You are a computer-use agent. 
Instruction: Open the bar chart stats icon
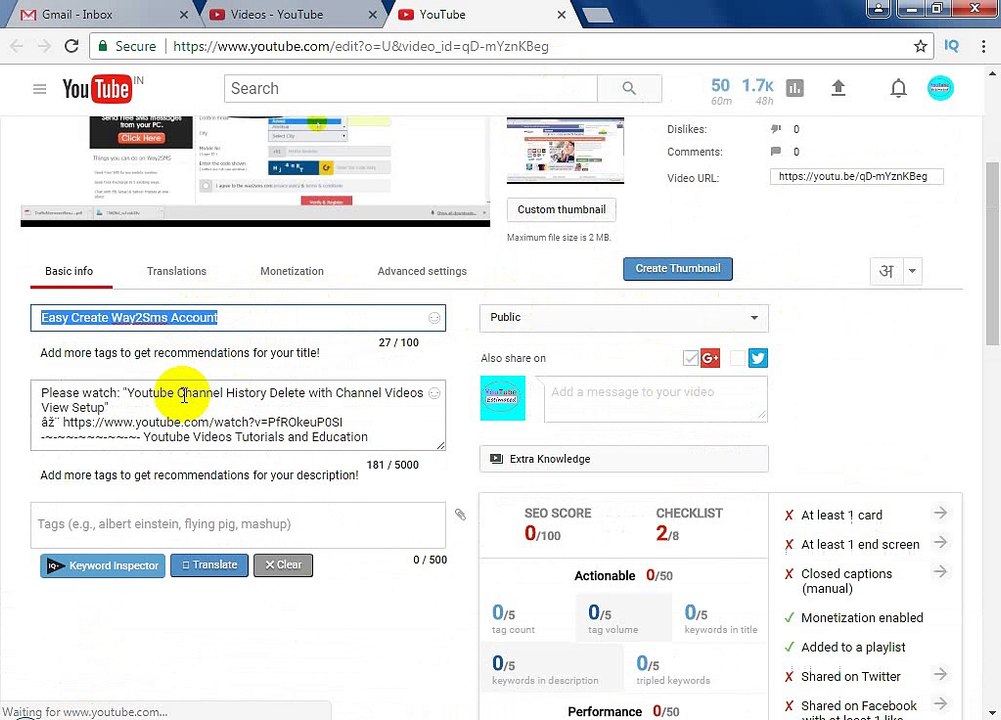(795, 88)
